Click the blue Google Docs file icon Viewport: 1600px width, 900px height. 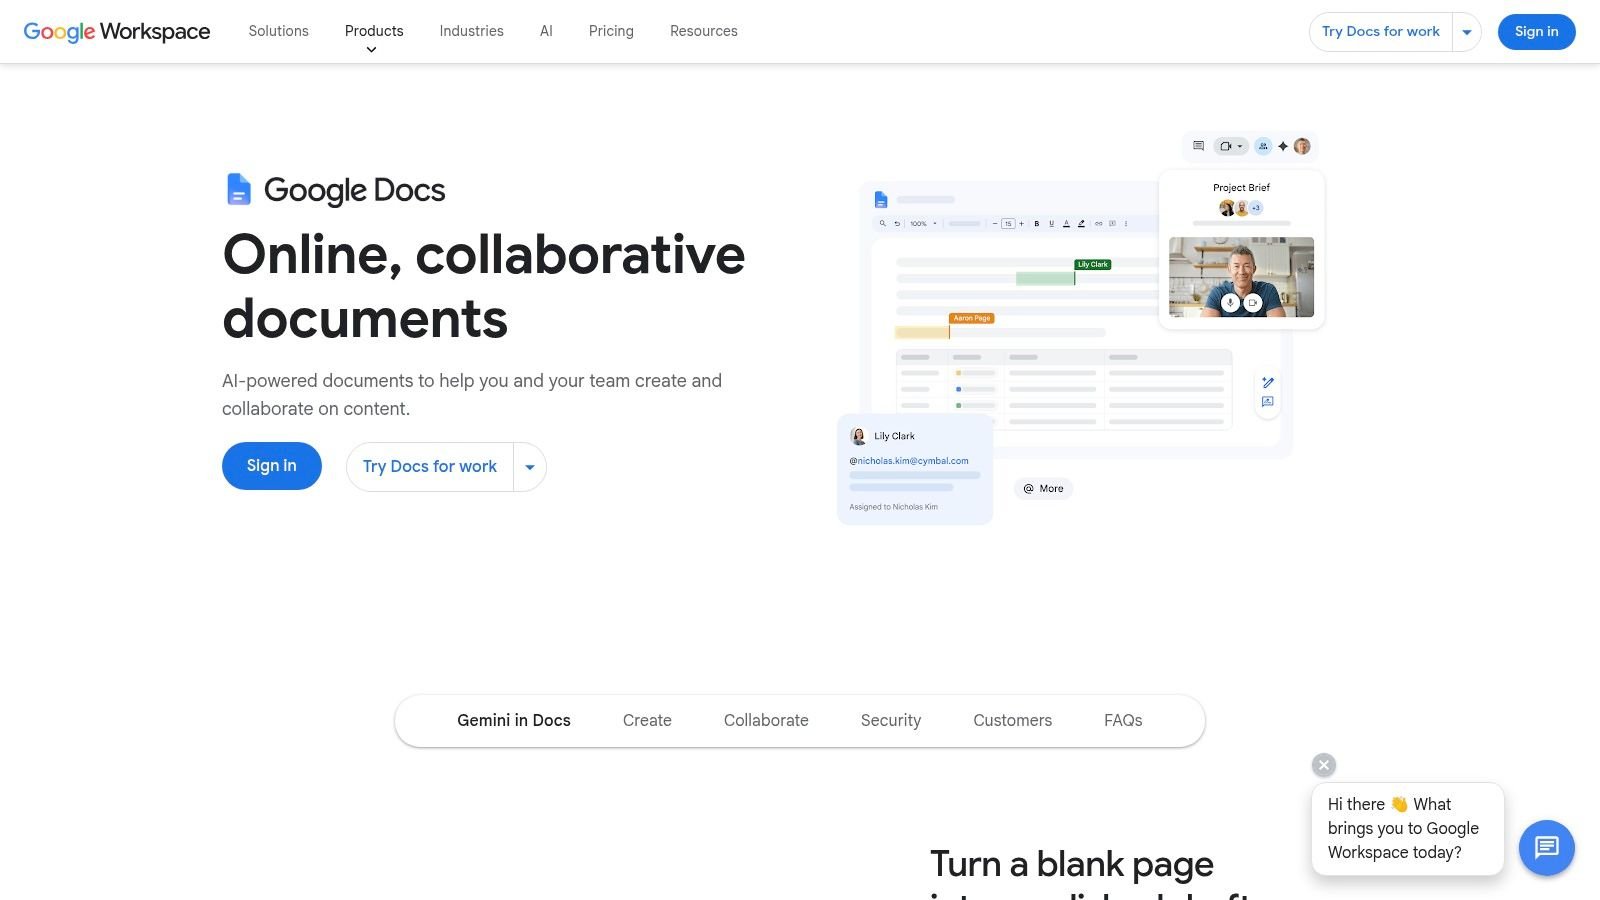coord(238,189)
